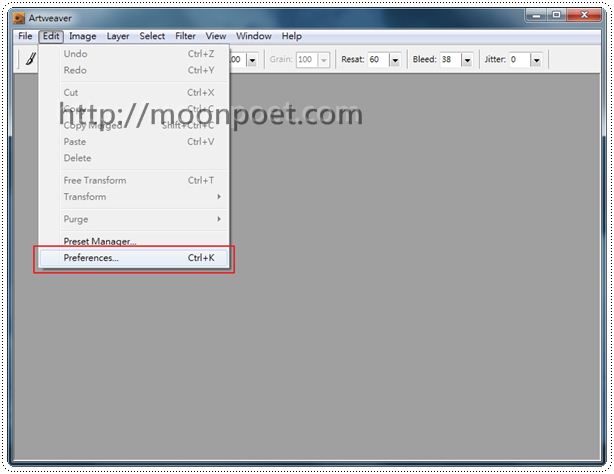The height and width of the screenshot is (474, 614).
Task: Open the View menu
Action: pyautogui.click(x=216, y=36)
